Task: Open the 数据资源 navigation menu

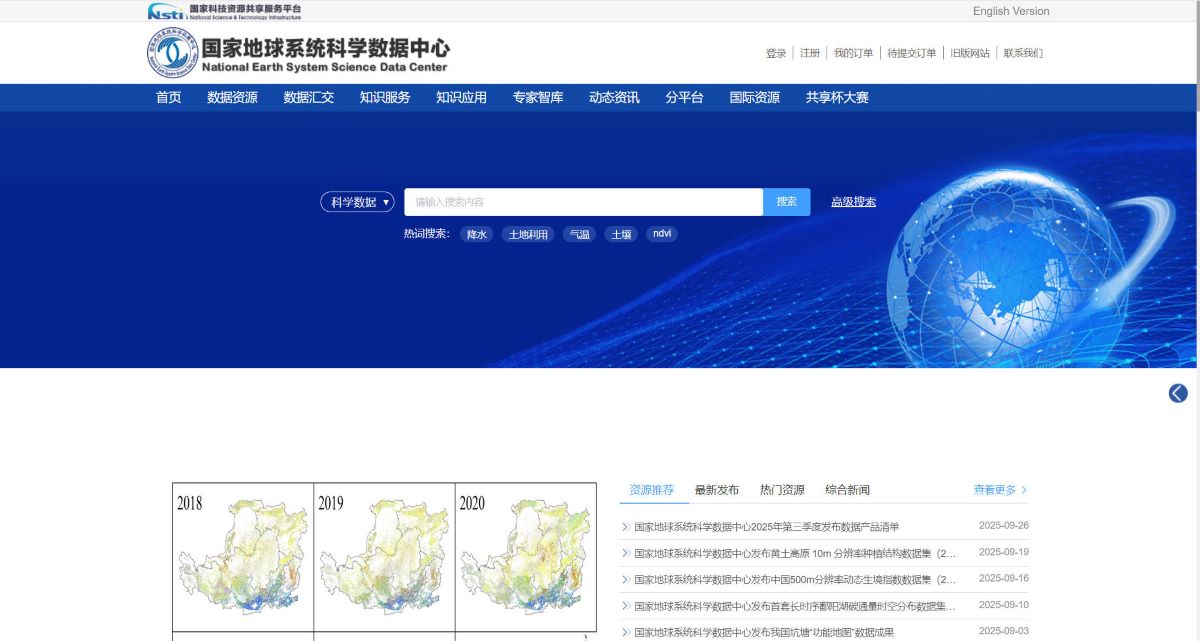Action: 232,98
